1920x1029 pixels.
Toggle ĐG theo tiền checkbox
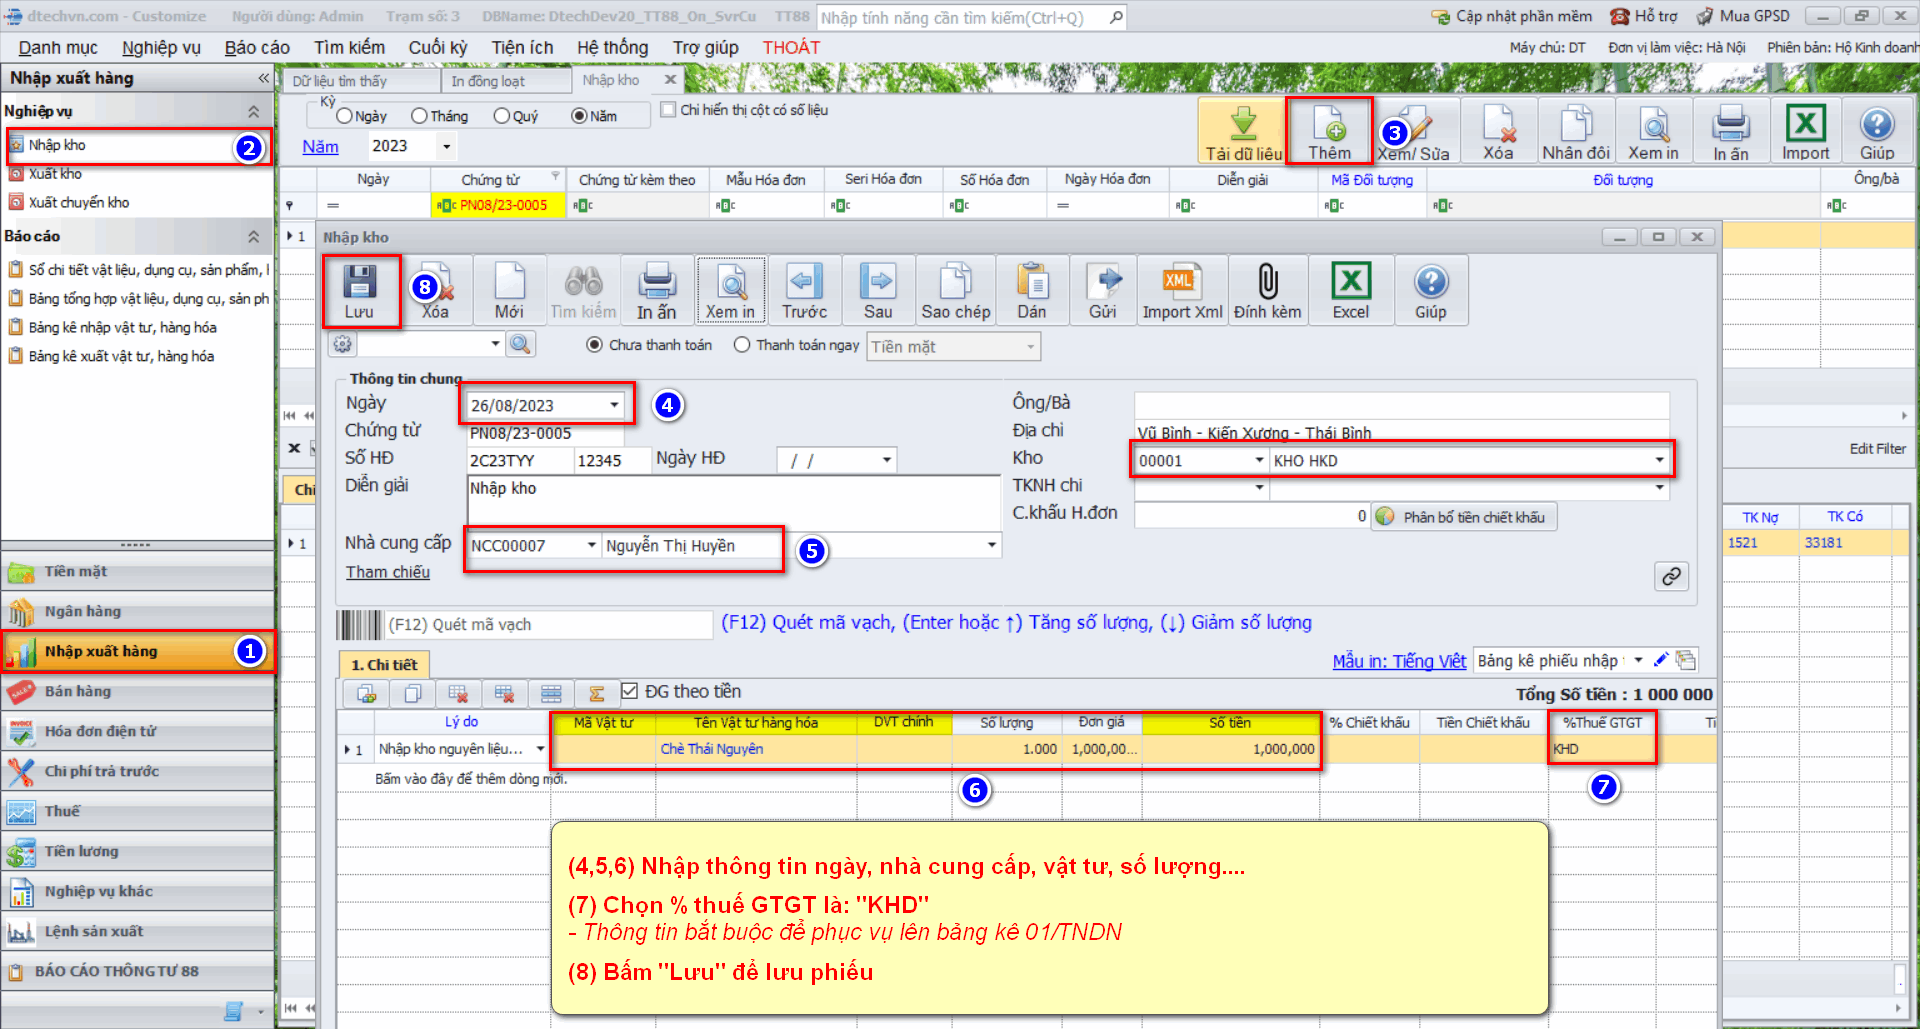pos(630,691)
